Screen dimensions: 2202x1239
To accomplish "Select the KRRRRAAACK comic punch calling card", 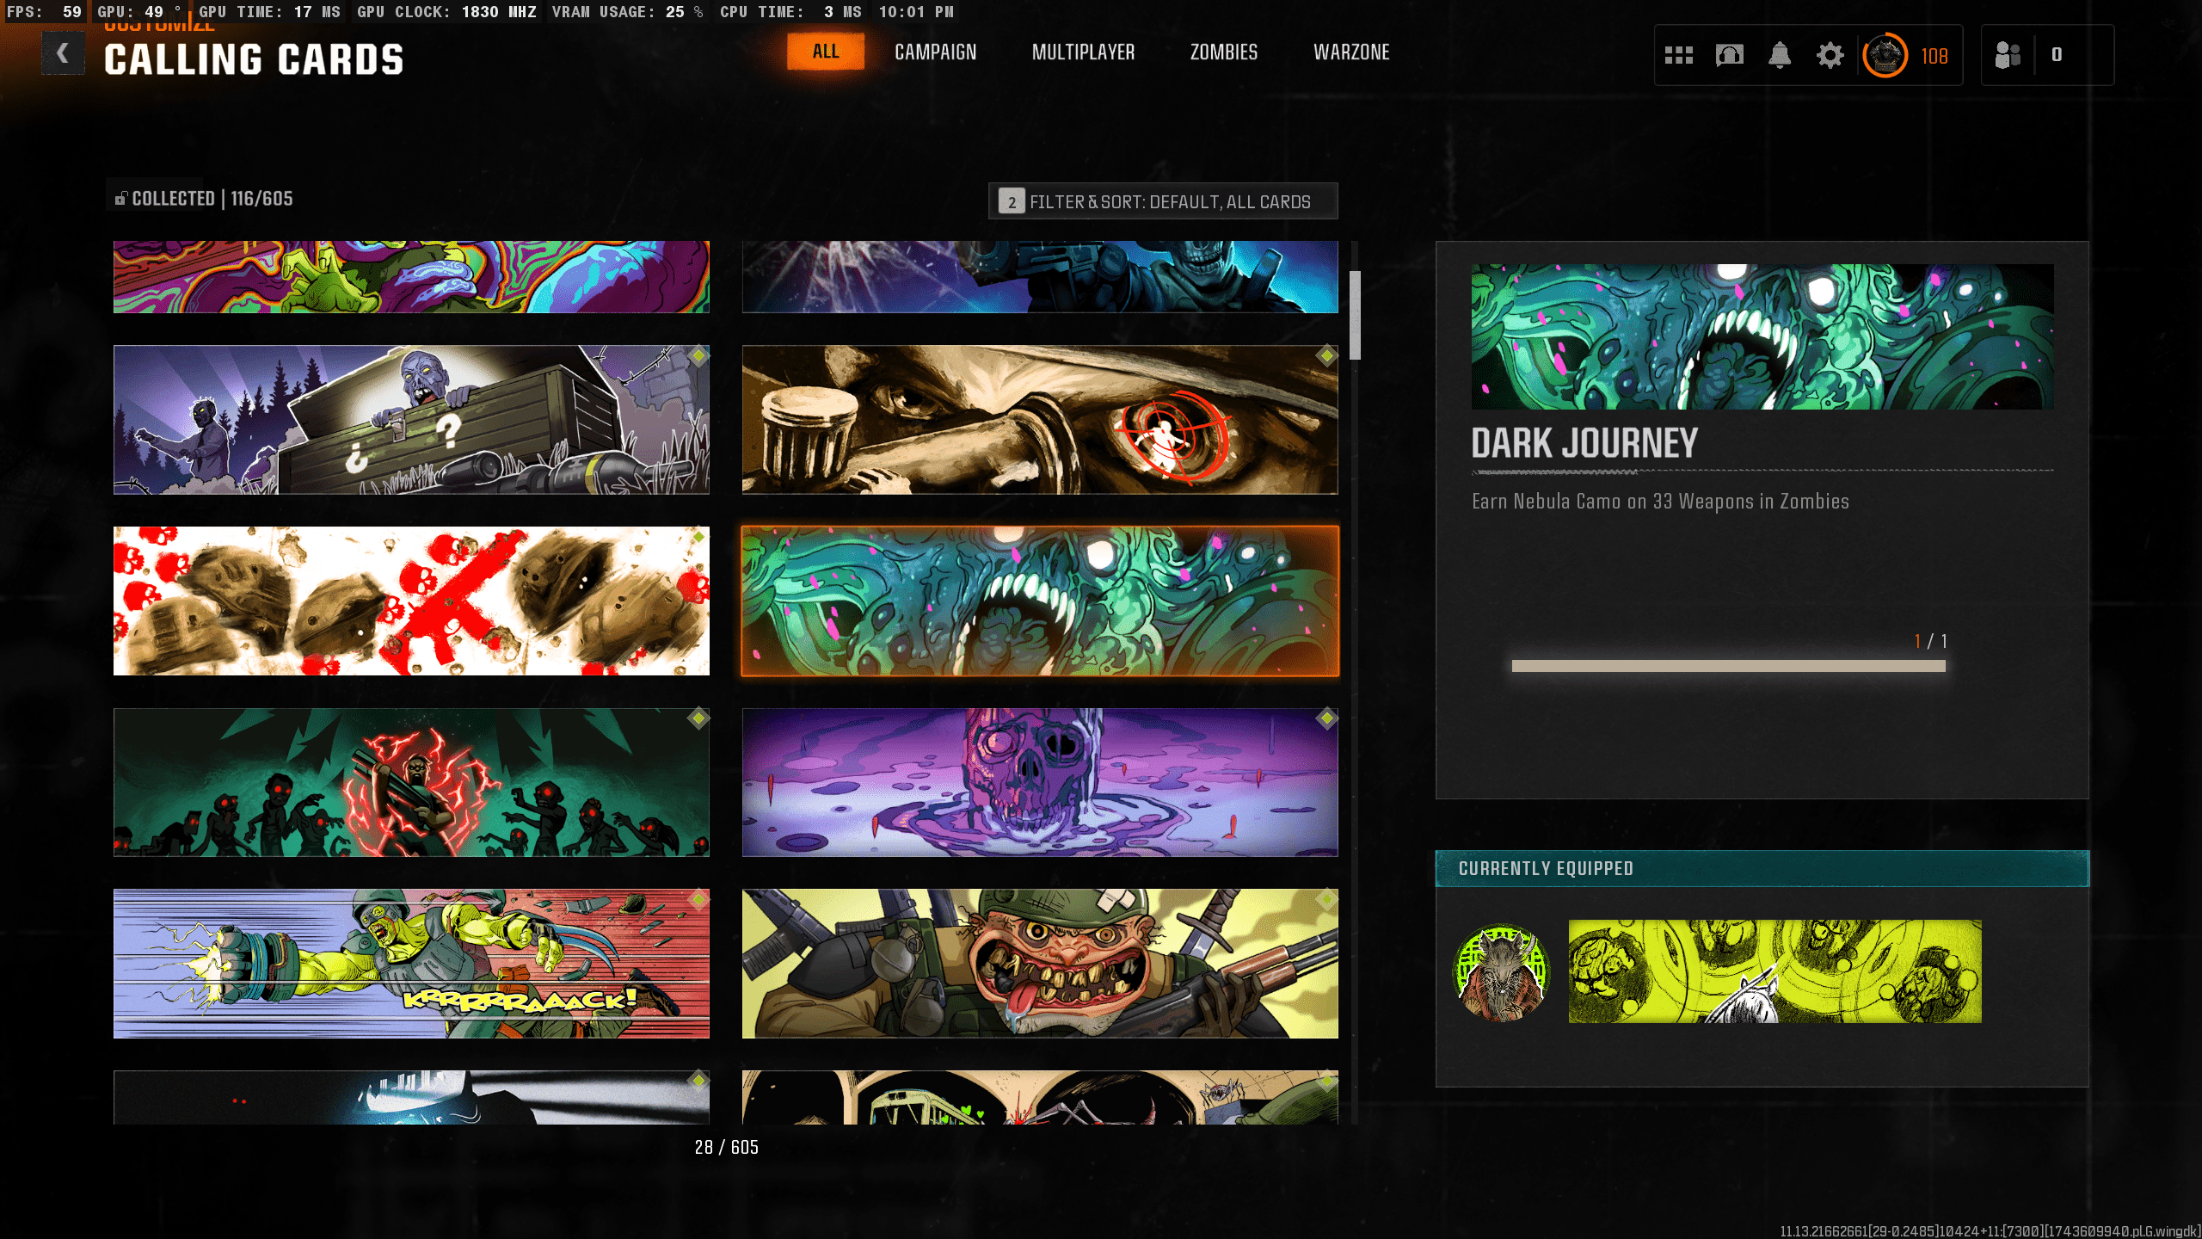I will pos(411,963).
